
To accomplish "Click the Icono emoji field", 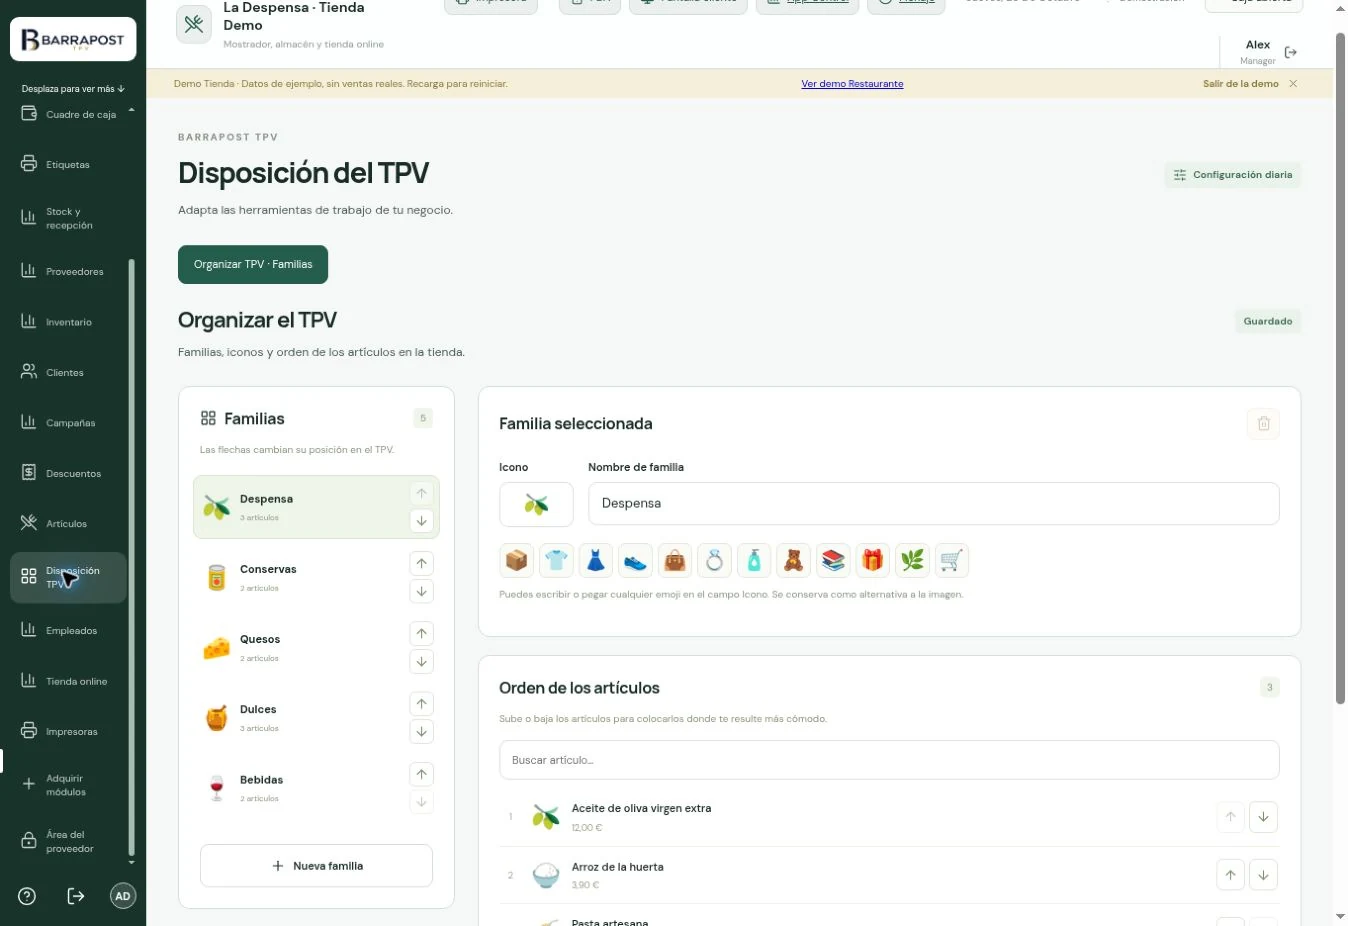I will pyautogui.click(x=536, y=504).
